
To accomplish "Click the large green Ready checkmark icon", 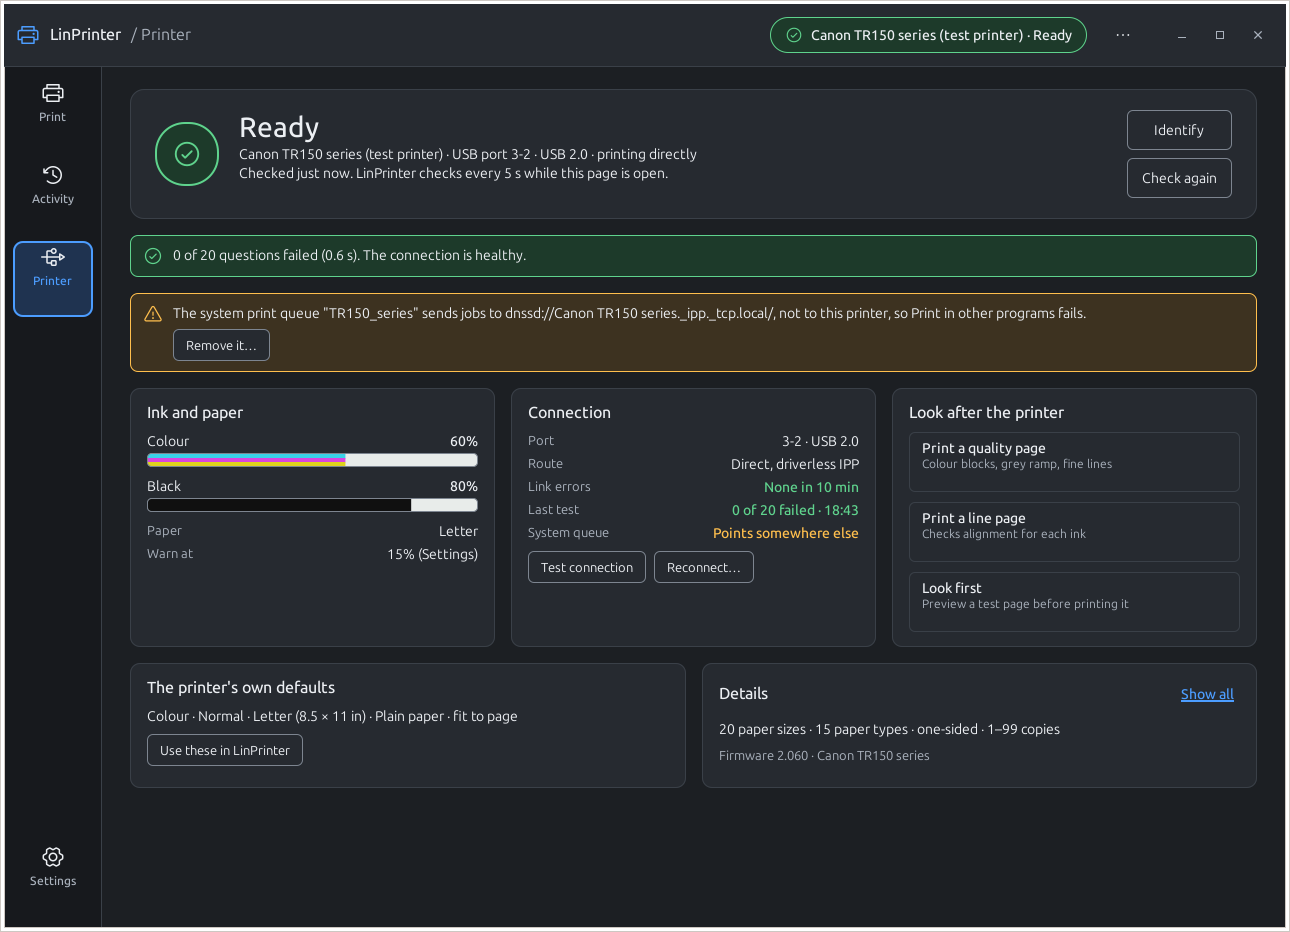I will [187, 154].
